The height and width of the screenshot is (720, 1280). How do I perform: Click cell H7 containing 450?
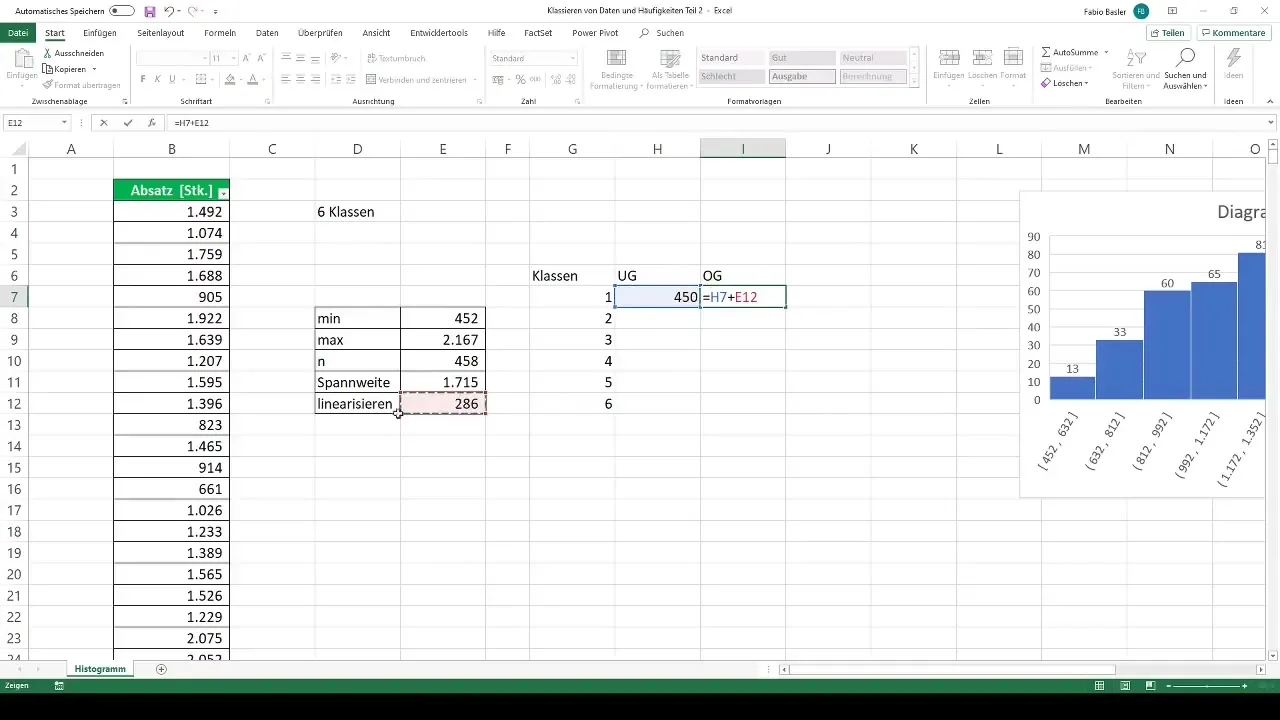coord(657,297)
